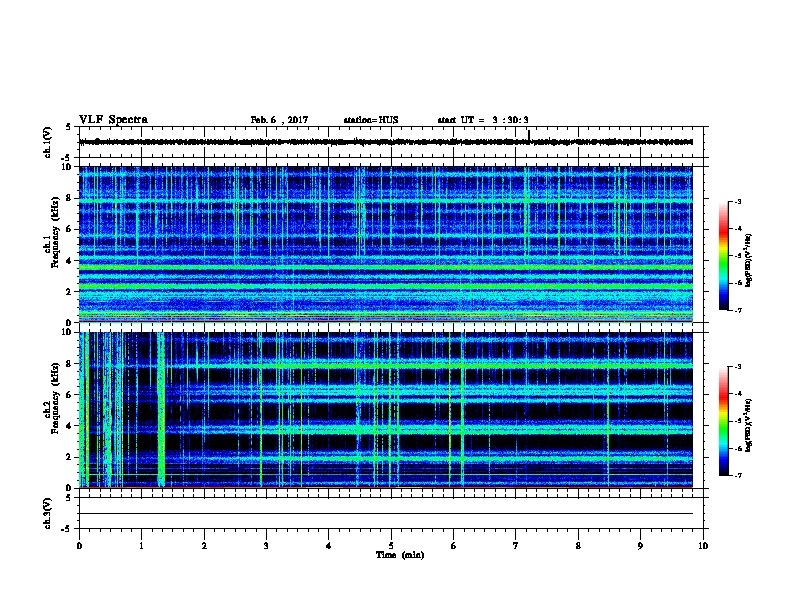Click the green band near 7.8 kHz in ch.2

(386, 365)
